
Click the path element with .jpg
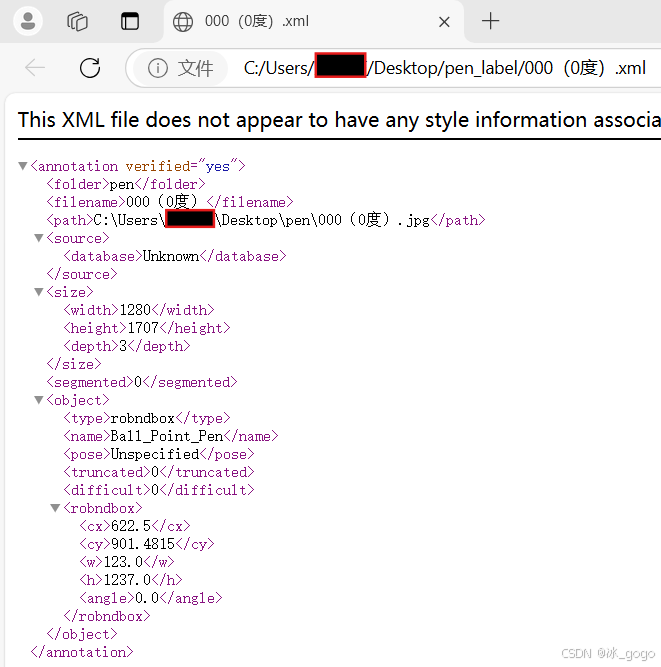266,220
